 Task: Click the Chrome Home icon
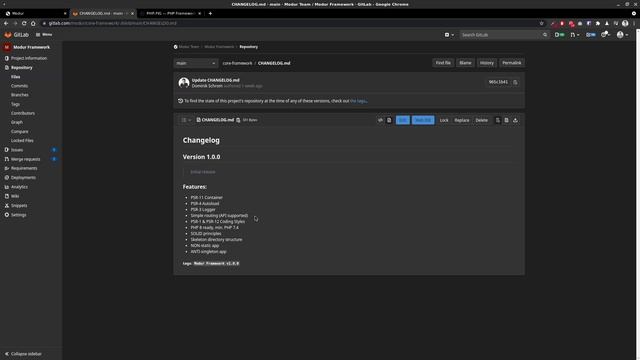click(33, 24)
